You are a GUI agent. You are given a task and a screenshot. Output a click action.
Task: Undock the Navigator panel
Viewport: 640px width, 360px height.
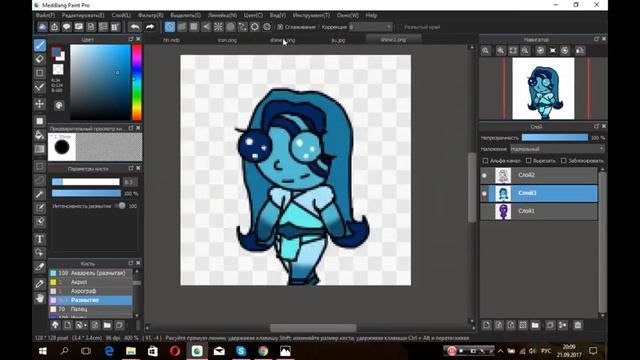596,39
